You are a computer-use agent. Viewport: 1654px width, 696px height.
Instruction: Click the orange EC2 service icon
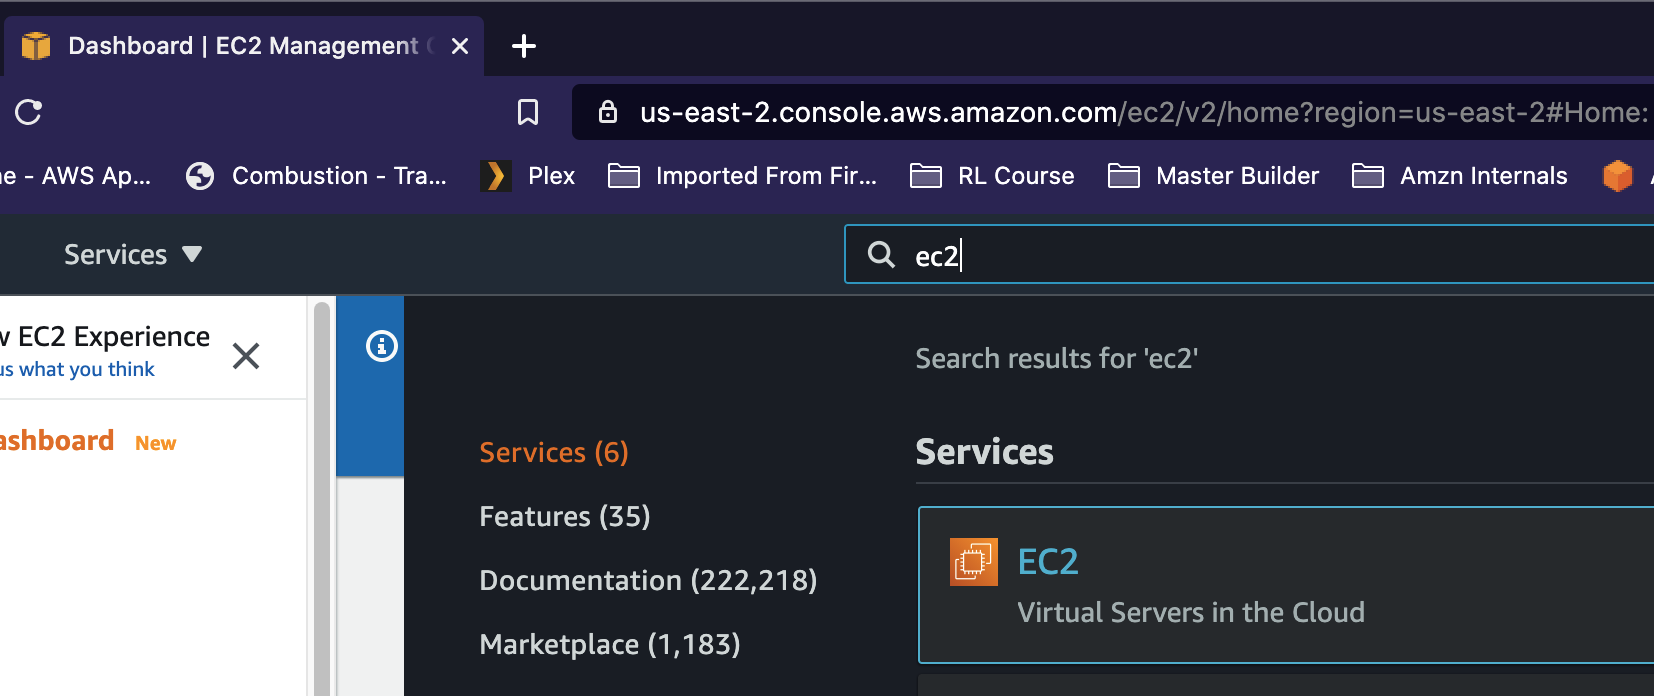[974, 562]
